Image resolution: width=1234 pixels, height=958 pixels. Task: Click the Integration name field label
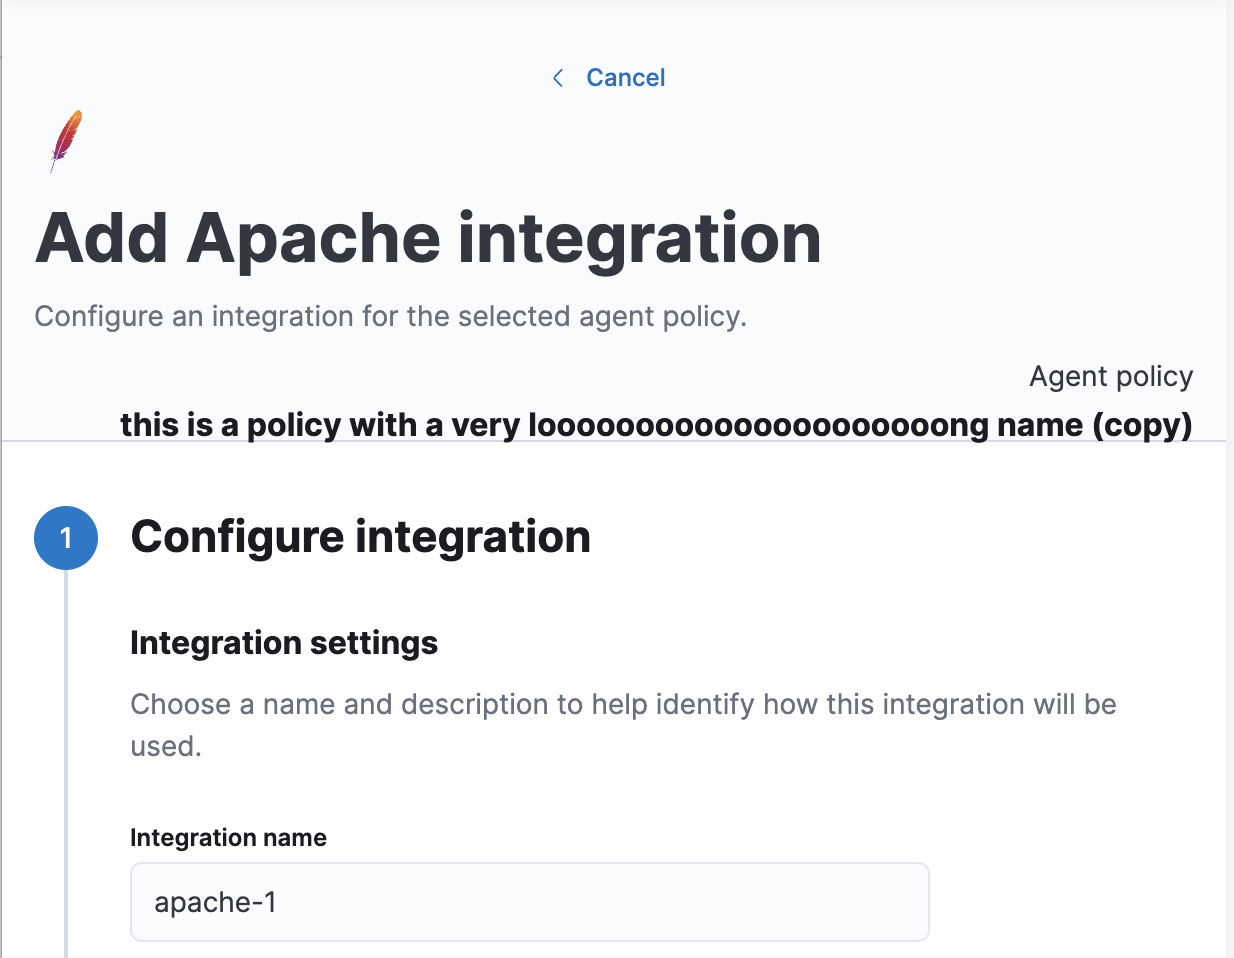click(x=228, y=838)
